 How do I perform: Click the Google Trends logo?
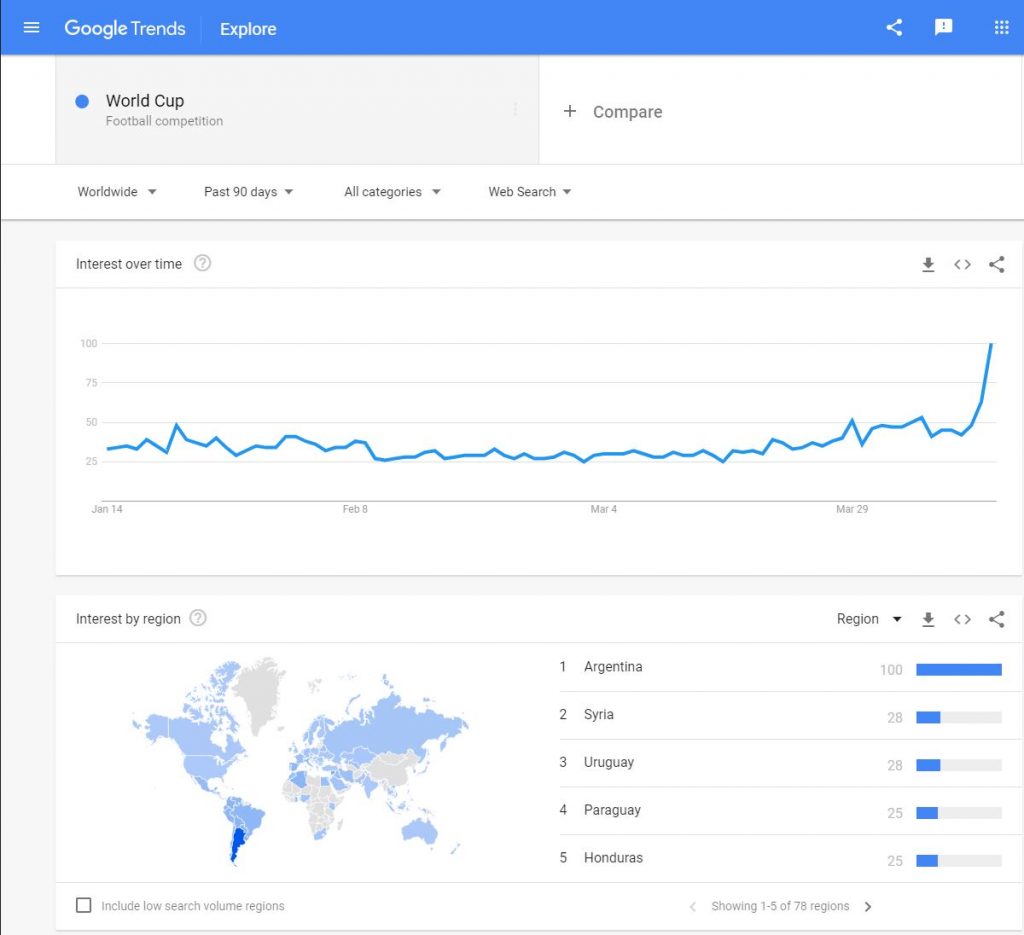(x=125, y=28)
